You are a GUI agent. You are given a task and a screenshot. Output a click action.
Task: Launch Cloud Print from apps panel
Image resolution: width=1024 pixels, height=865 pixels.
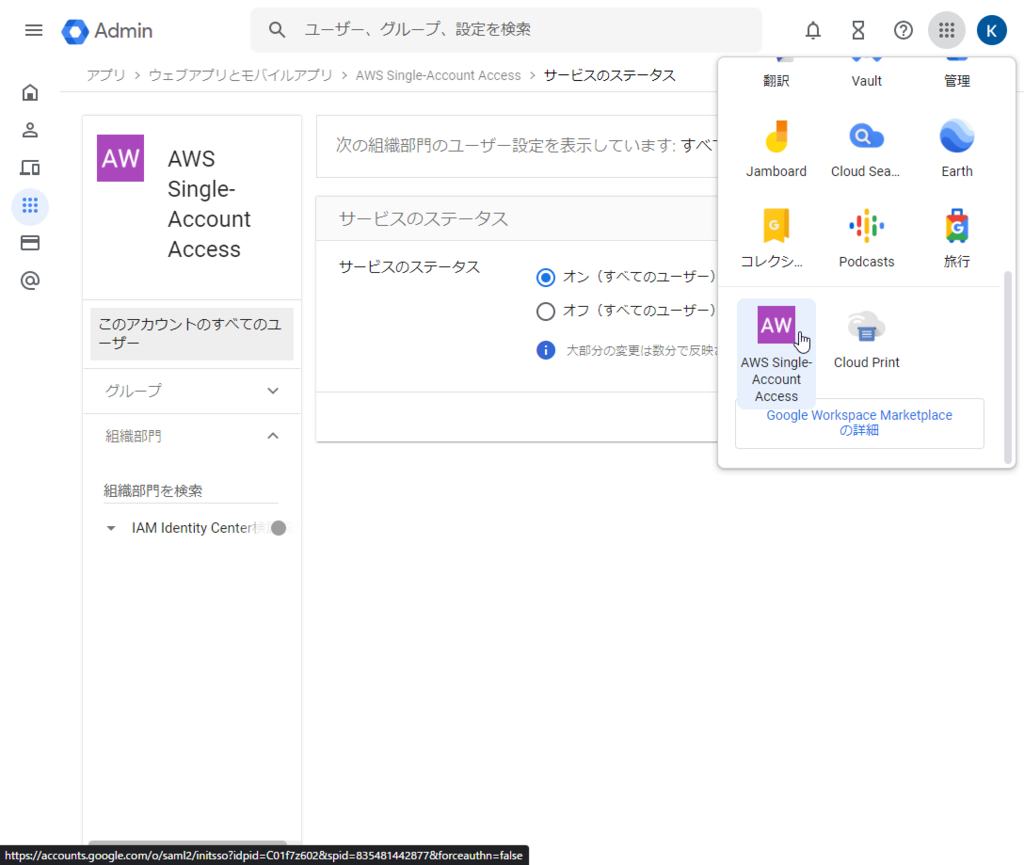pos(866,341)
